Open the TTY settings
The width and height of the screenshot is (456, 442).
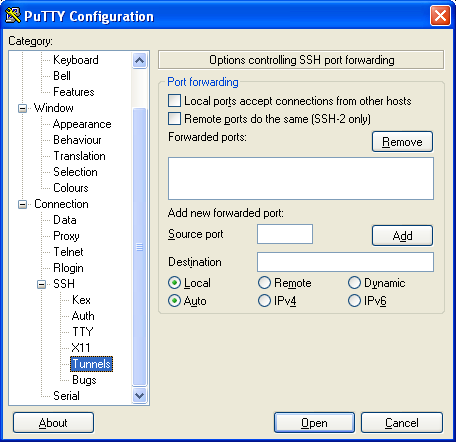click(x=83, y=332)
